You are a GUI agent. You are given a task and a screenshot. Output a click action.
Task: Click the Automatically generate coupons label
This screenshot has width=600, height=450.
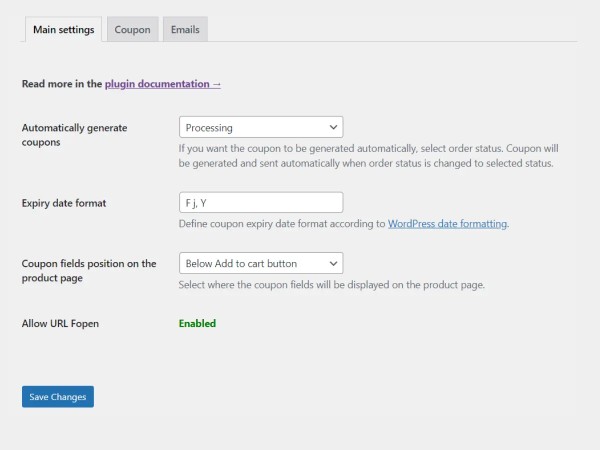click(74, 135)
